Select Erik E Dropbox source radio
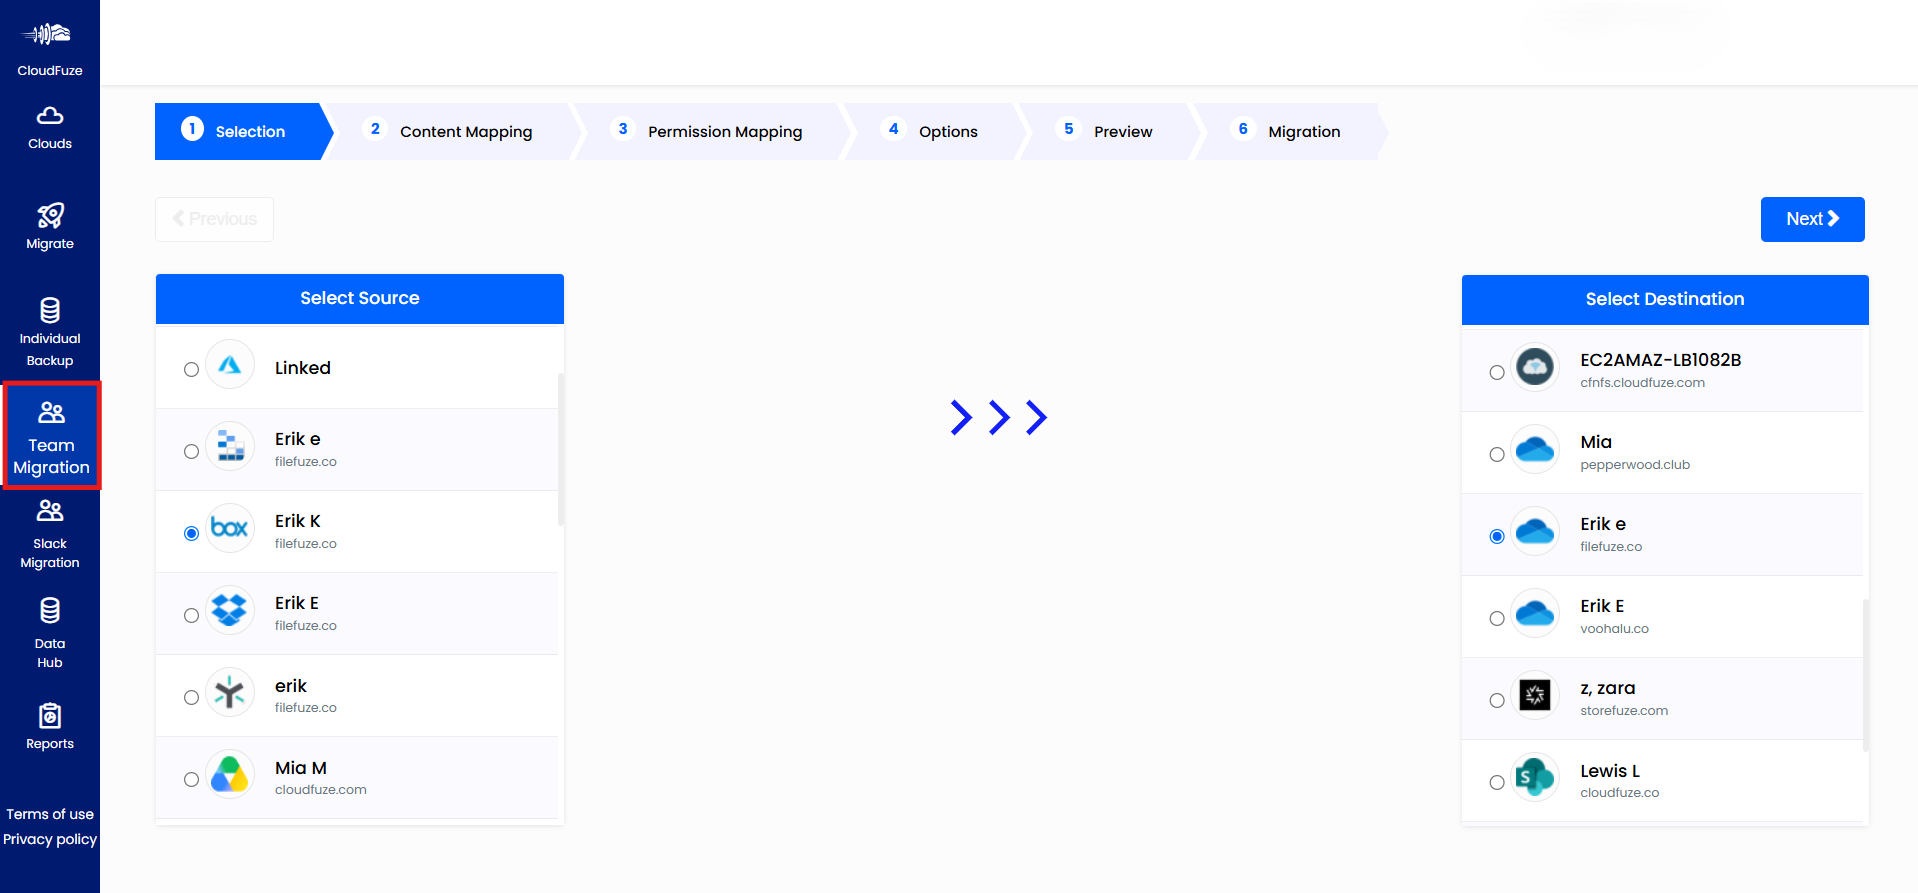 point(191,615)
